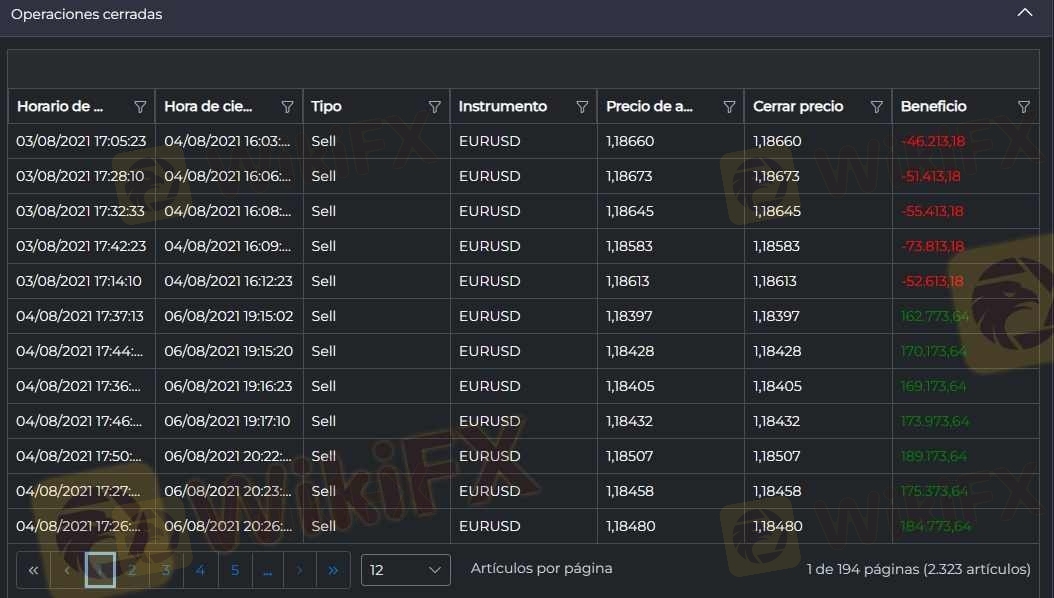Open filter icon for Hora de cierre column

[x=288, y=107]
